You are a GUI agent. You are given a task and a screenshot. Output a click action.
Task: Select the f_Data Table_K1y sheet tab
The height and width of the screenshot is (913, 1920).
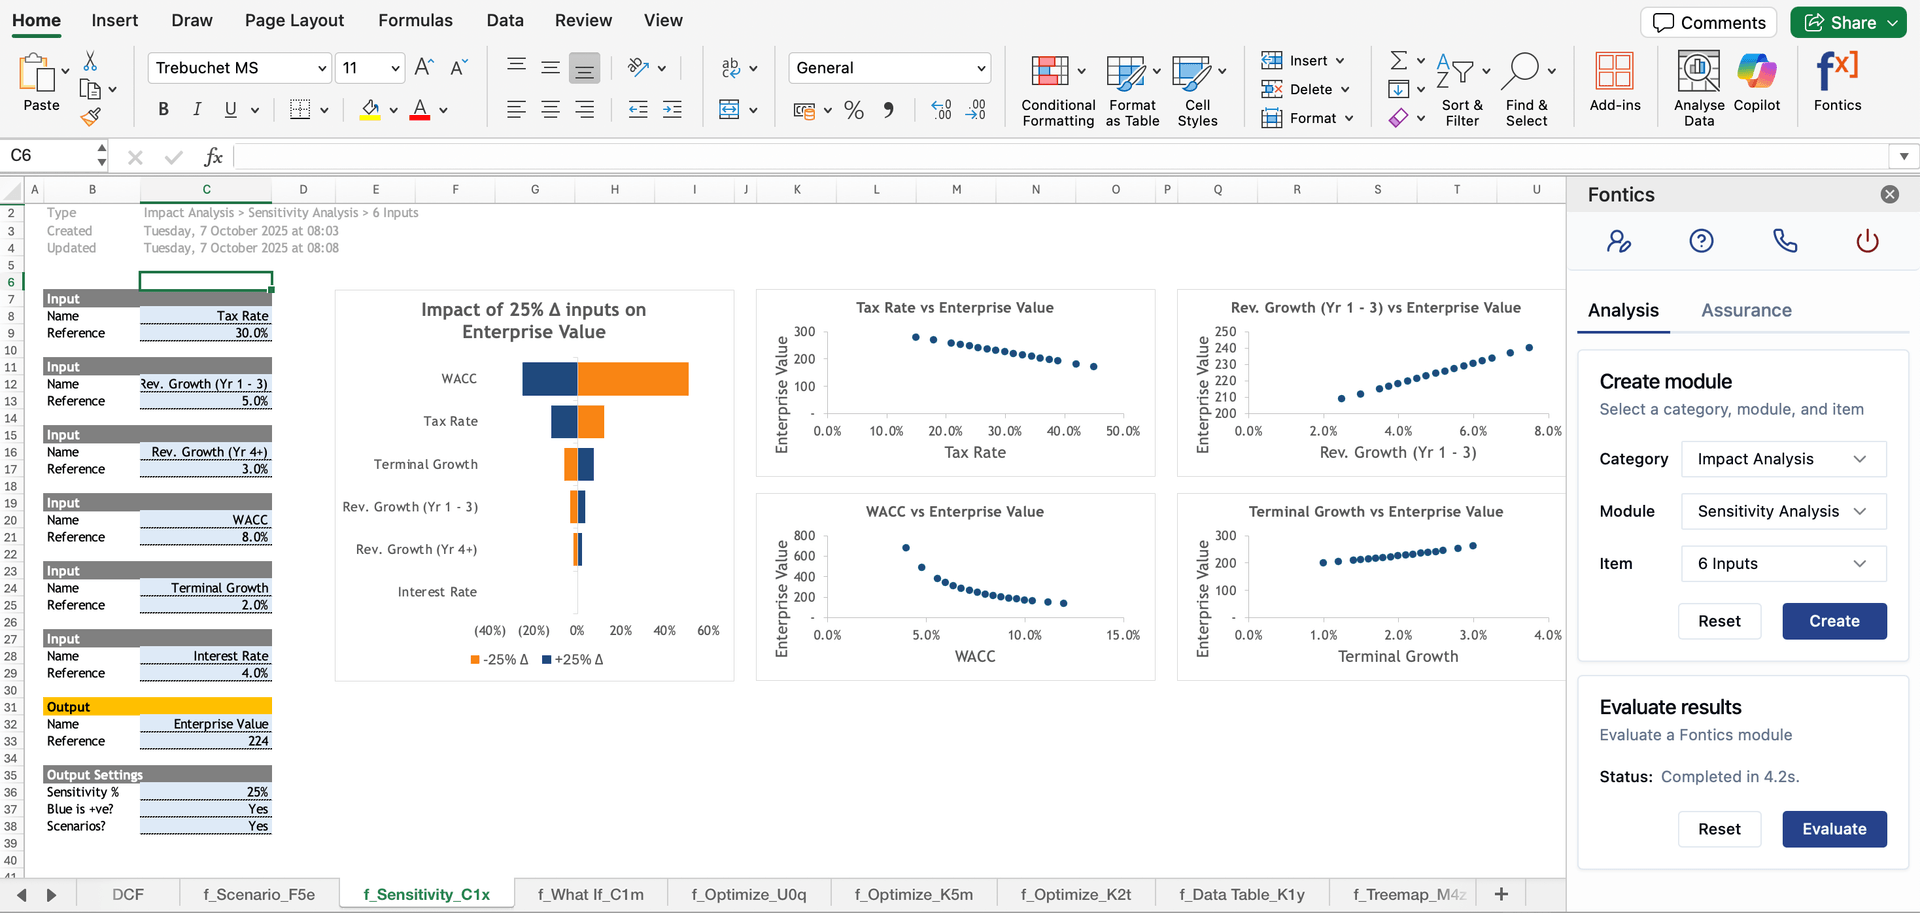(x=1242, y=893)
